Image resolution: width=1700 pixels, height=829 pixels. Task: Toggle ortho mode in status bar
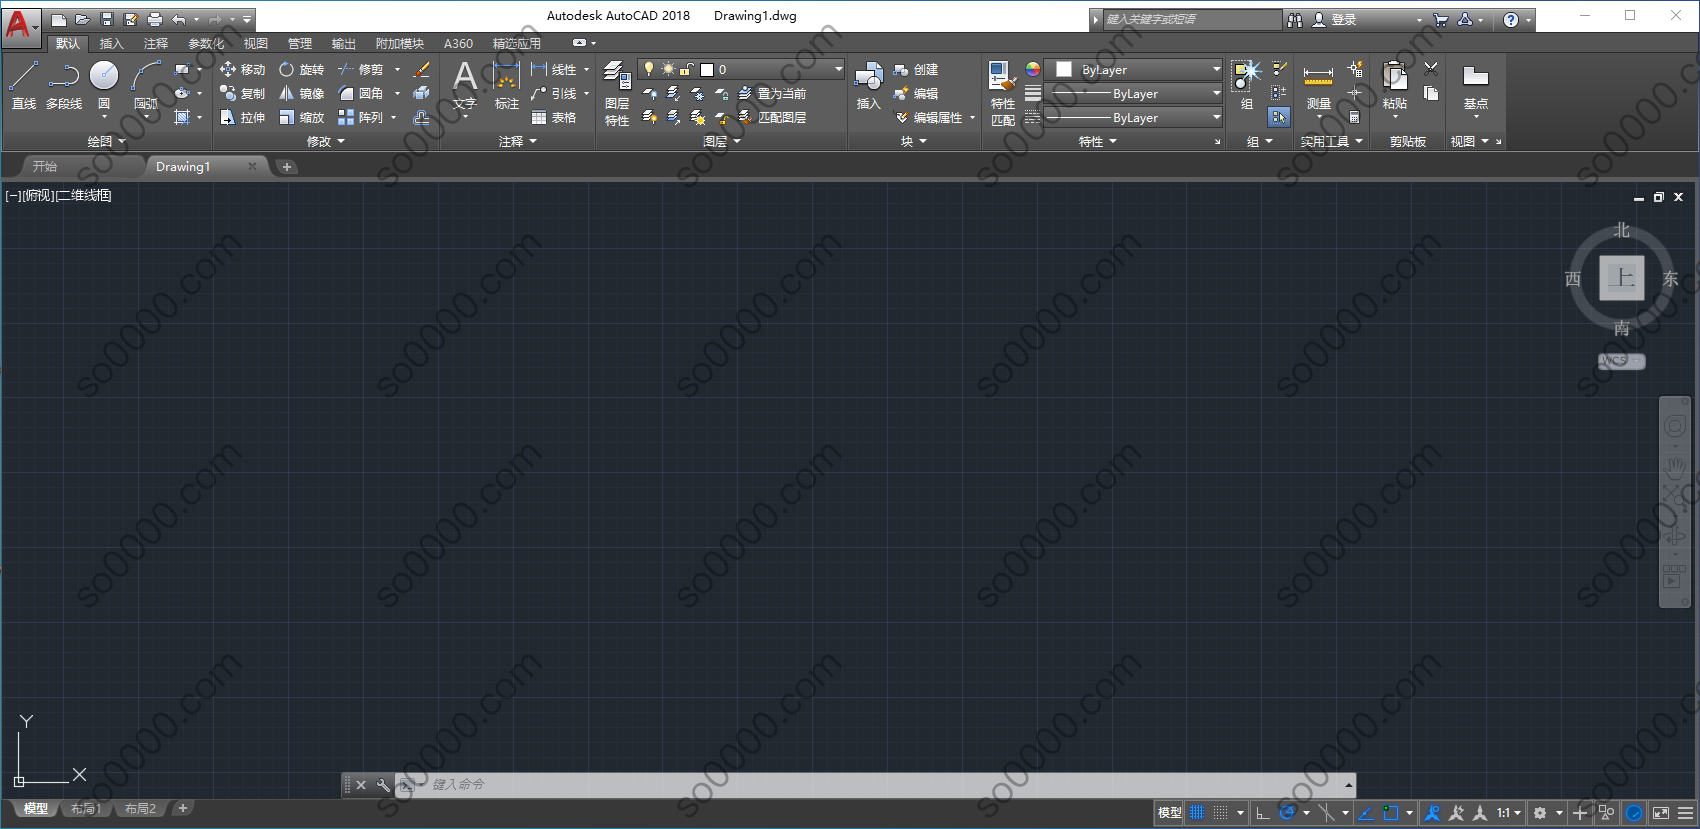click(1263, 813)
